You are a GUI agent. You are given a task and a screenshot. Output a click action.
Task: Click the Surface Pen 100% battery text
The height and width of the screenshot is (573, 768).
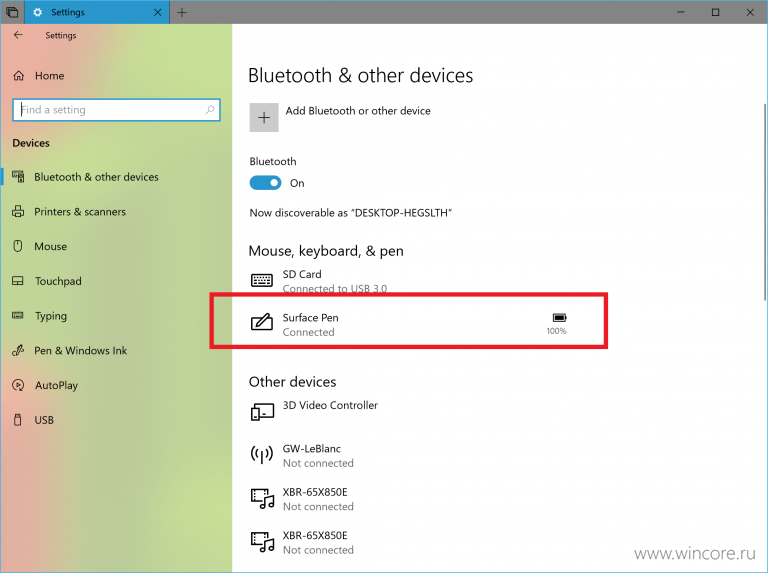point(556,331)
